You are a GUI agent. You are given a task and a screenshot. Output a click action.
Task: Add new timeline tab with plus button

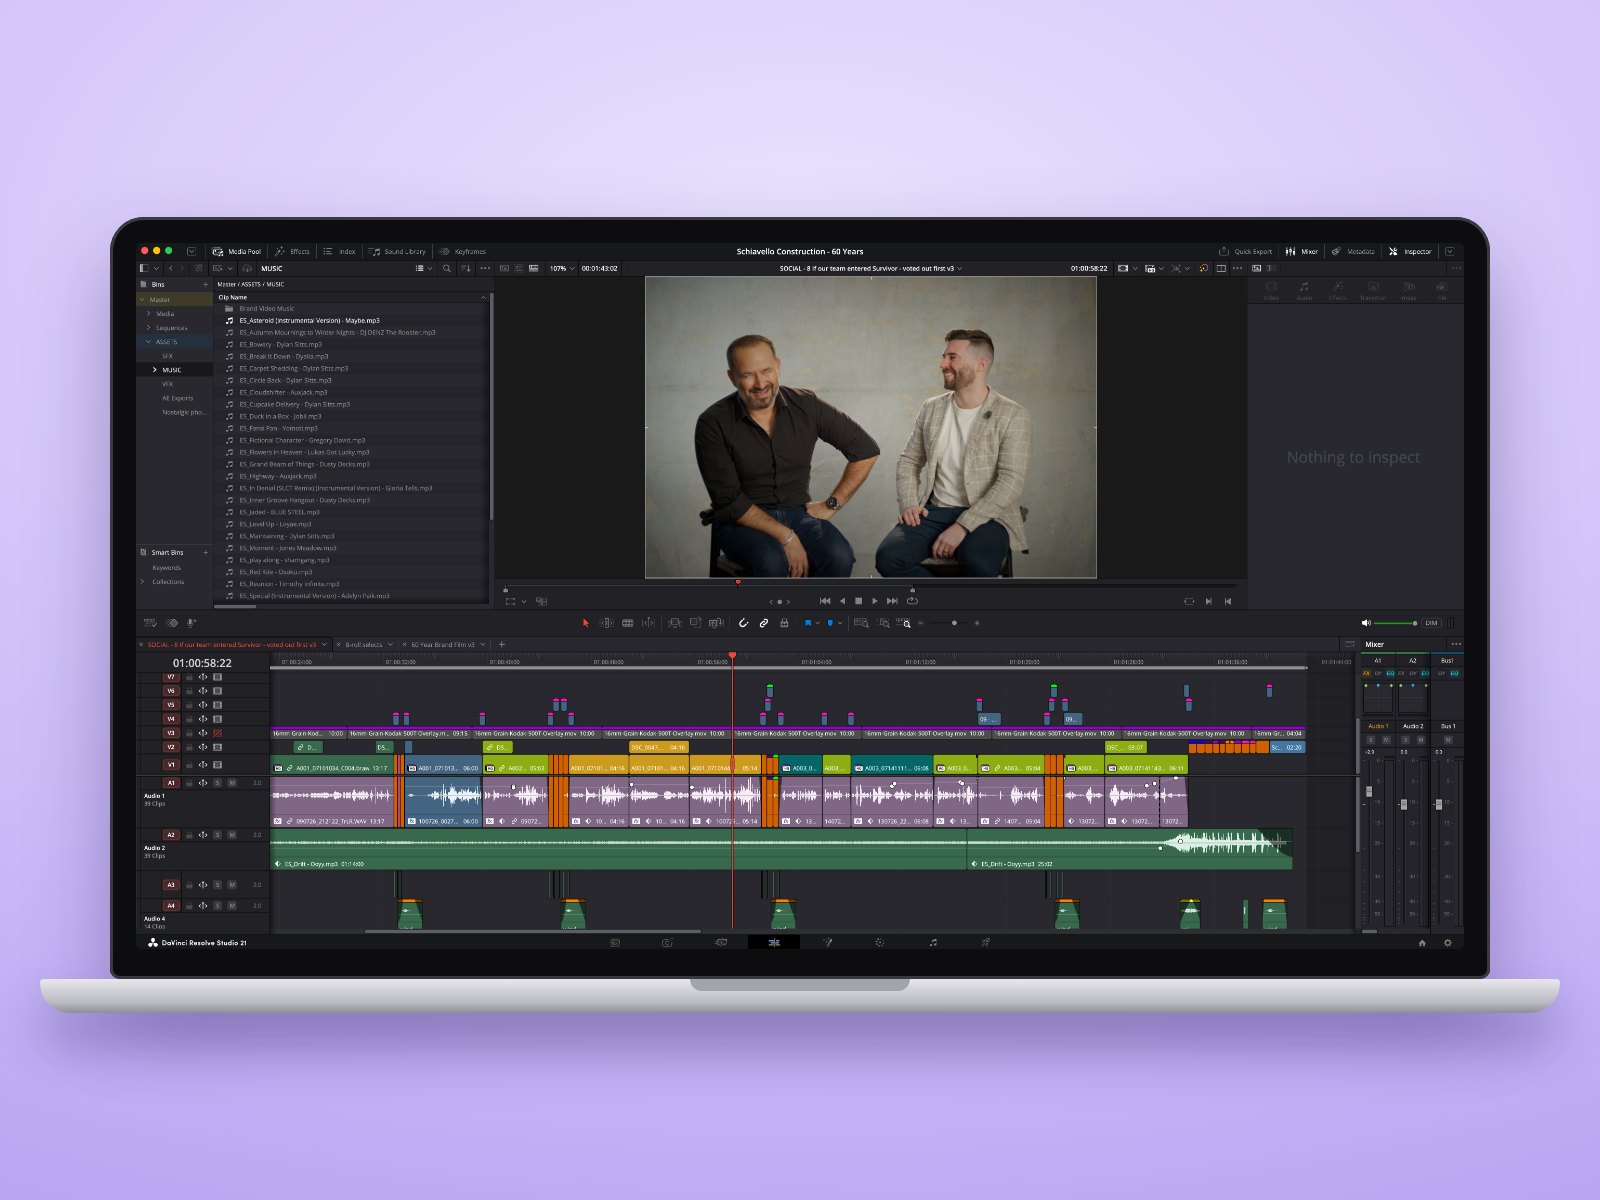502,645
